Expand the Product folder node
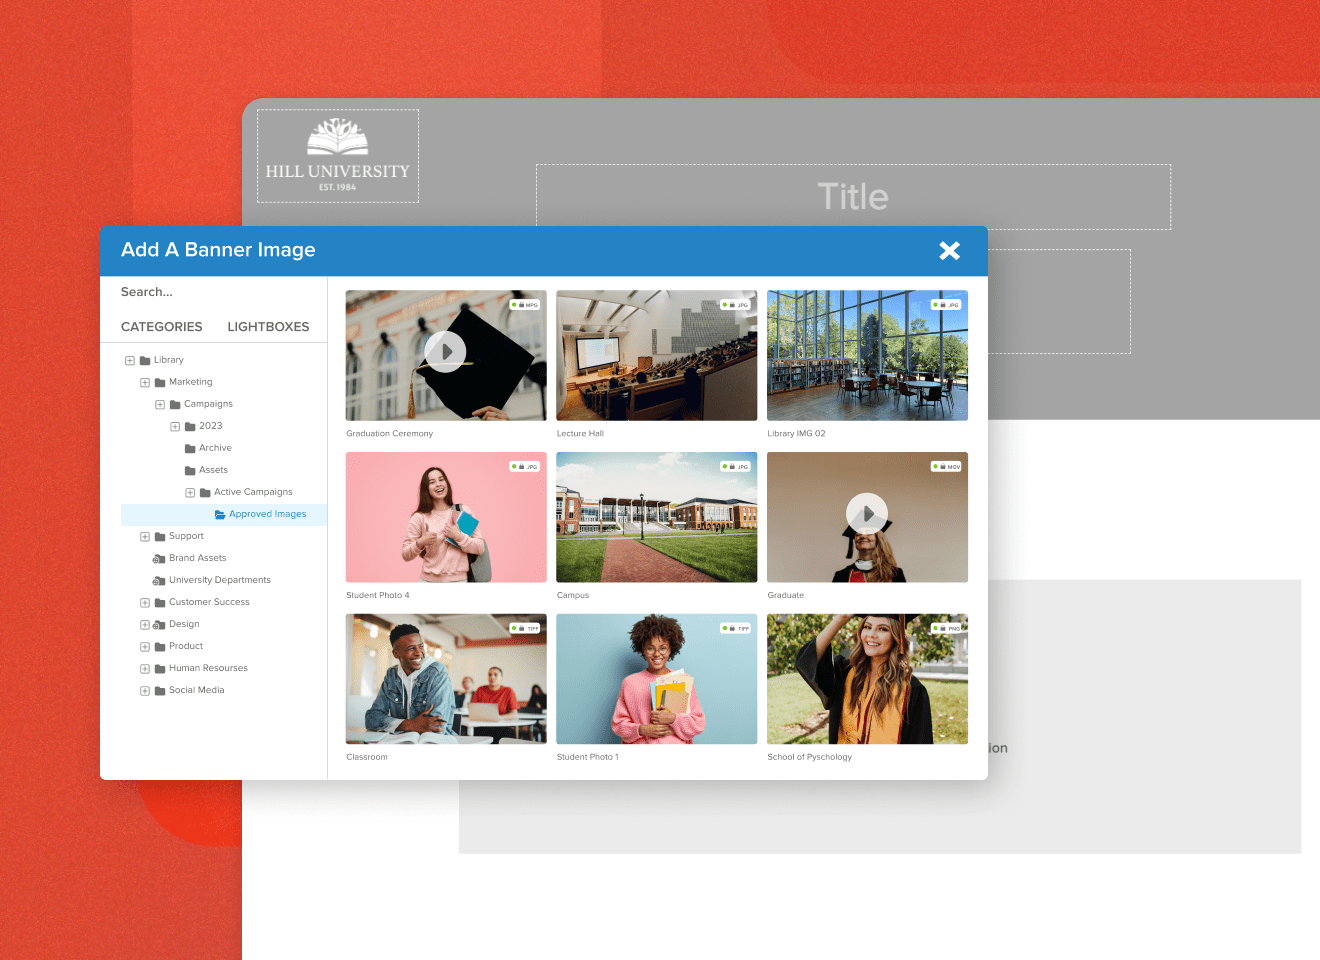Screen dimensions: 1320x960 (x=145, y=646)
